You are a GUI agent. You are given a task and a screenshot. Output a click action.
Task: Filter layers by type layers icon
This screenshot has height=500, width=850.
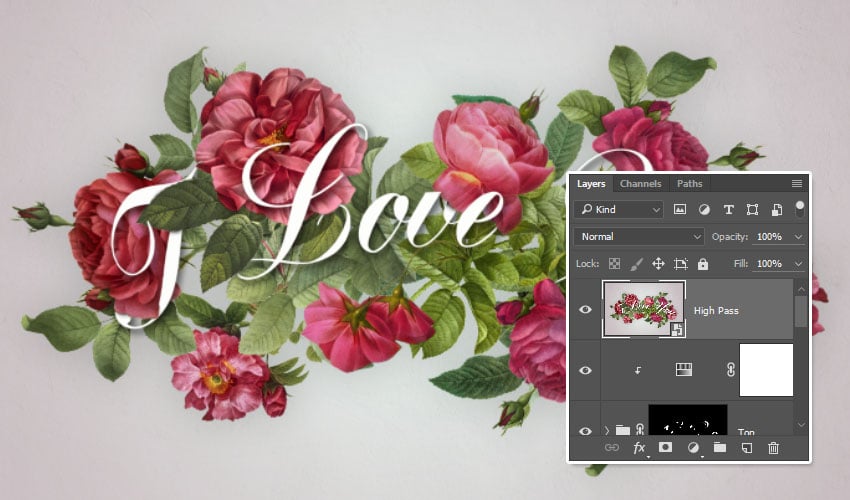[x=728, y=209]
